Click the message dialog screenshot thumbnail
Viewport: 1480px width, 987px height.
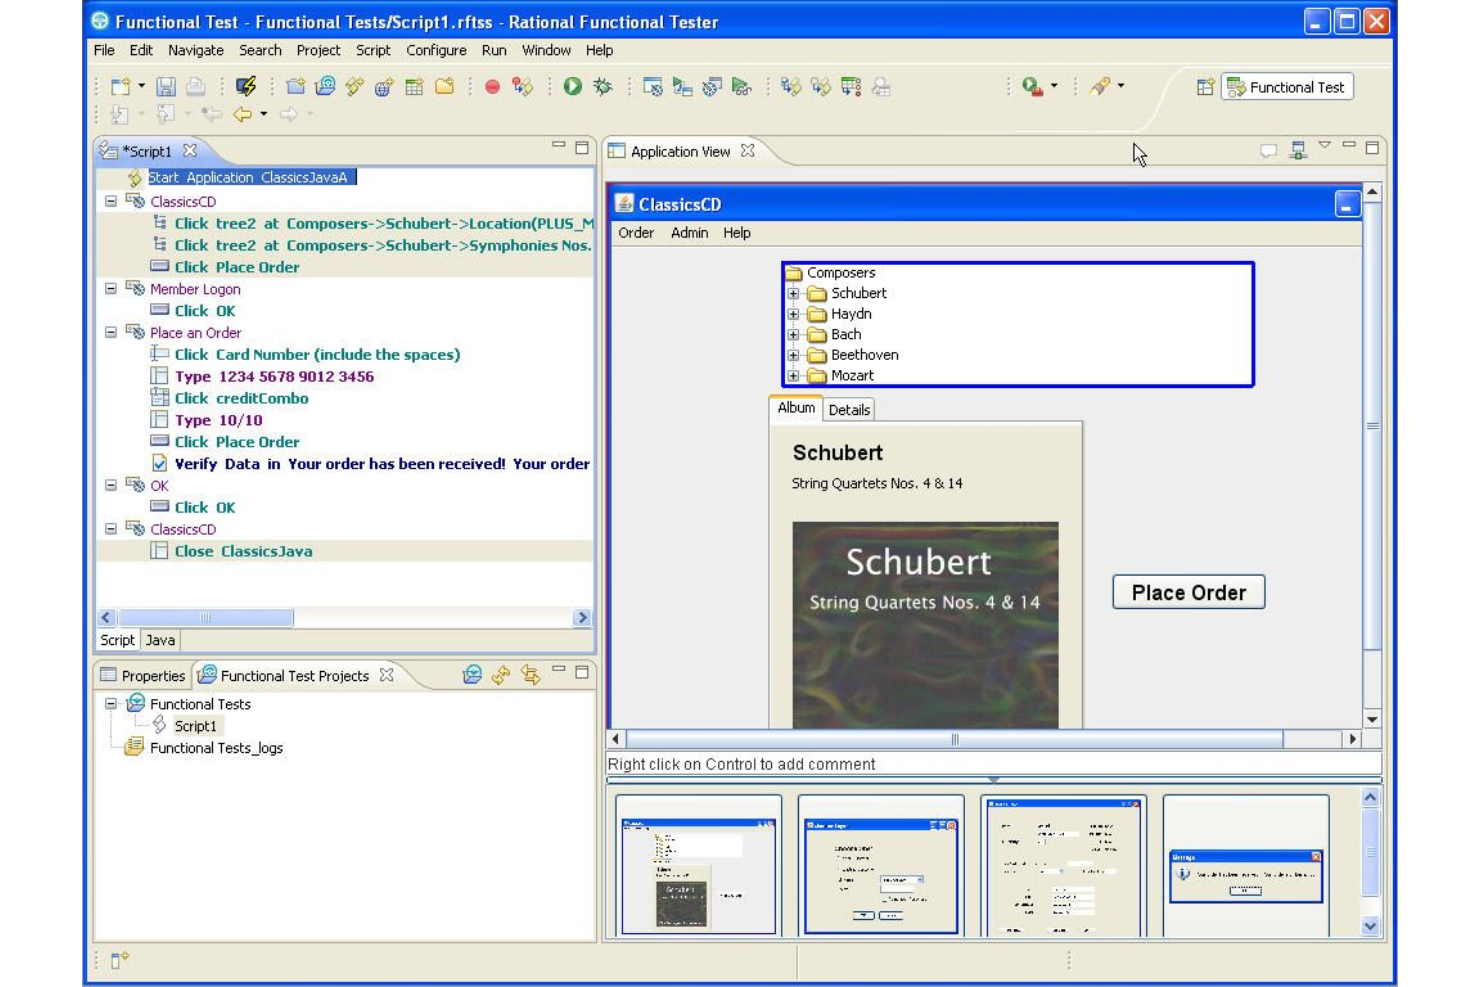click(1246, 866)
